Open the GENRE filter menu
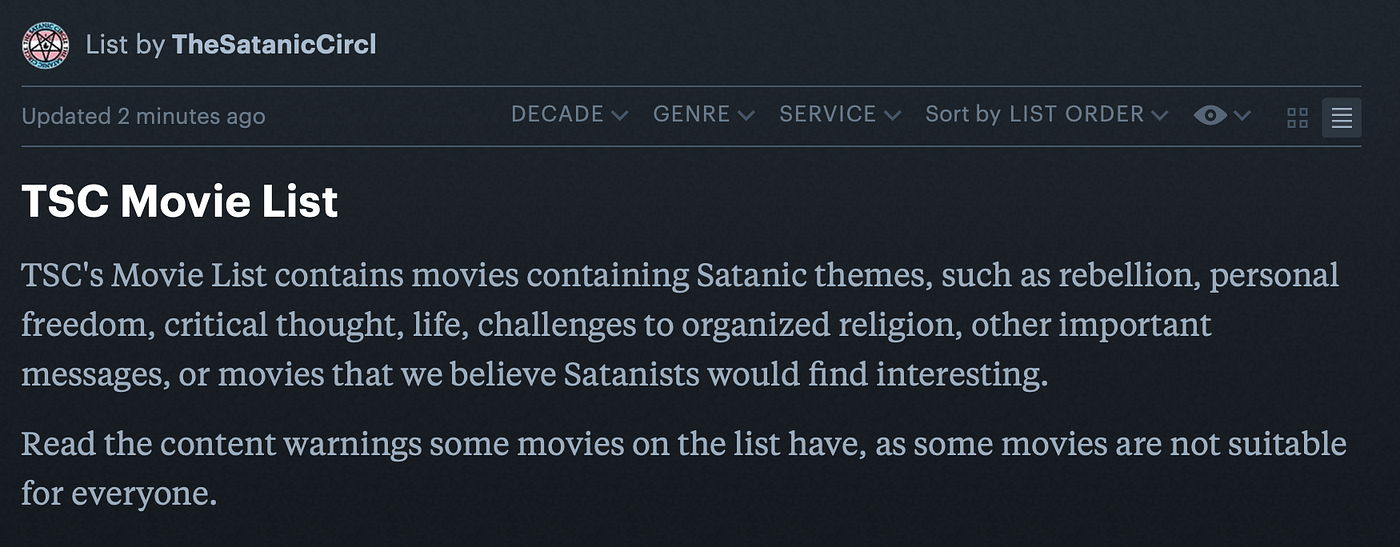Viewport: 1400px width, 547px height. [692, 114]
